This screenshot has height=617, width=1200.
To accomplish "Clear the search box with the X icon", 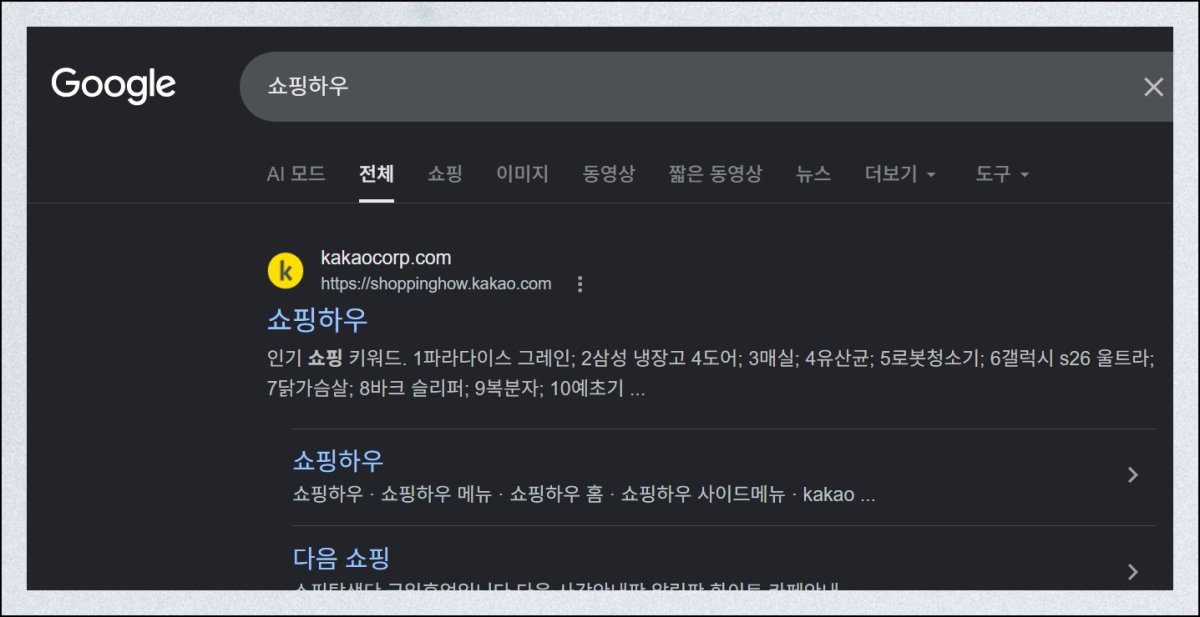I will coord(1153,87).
